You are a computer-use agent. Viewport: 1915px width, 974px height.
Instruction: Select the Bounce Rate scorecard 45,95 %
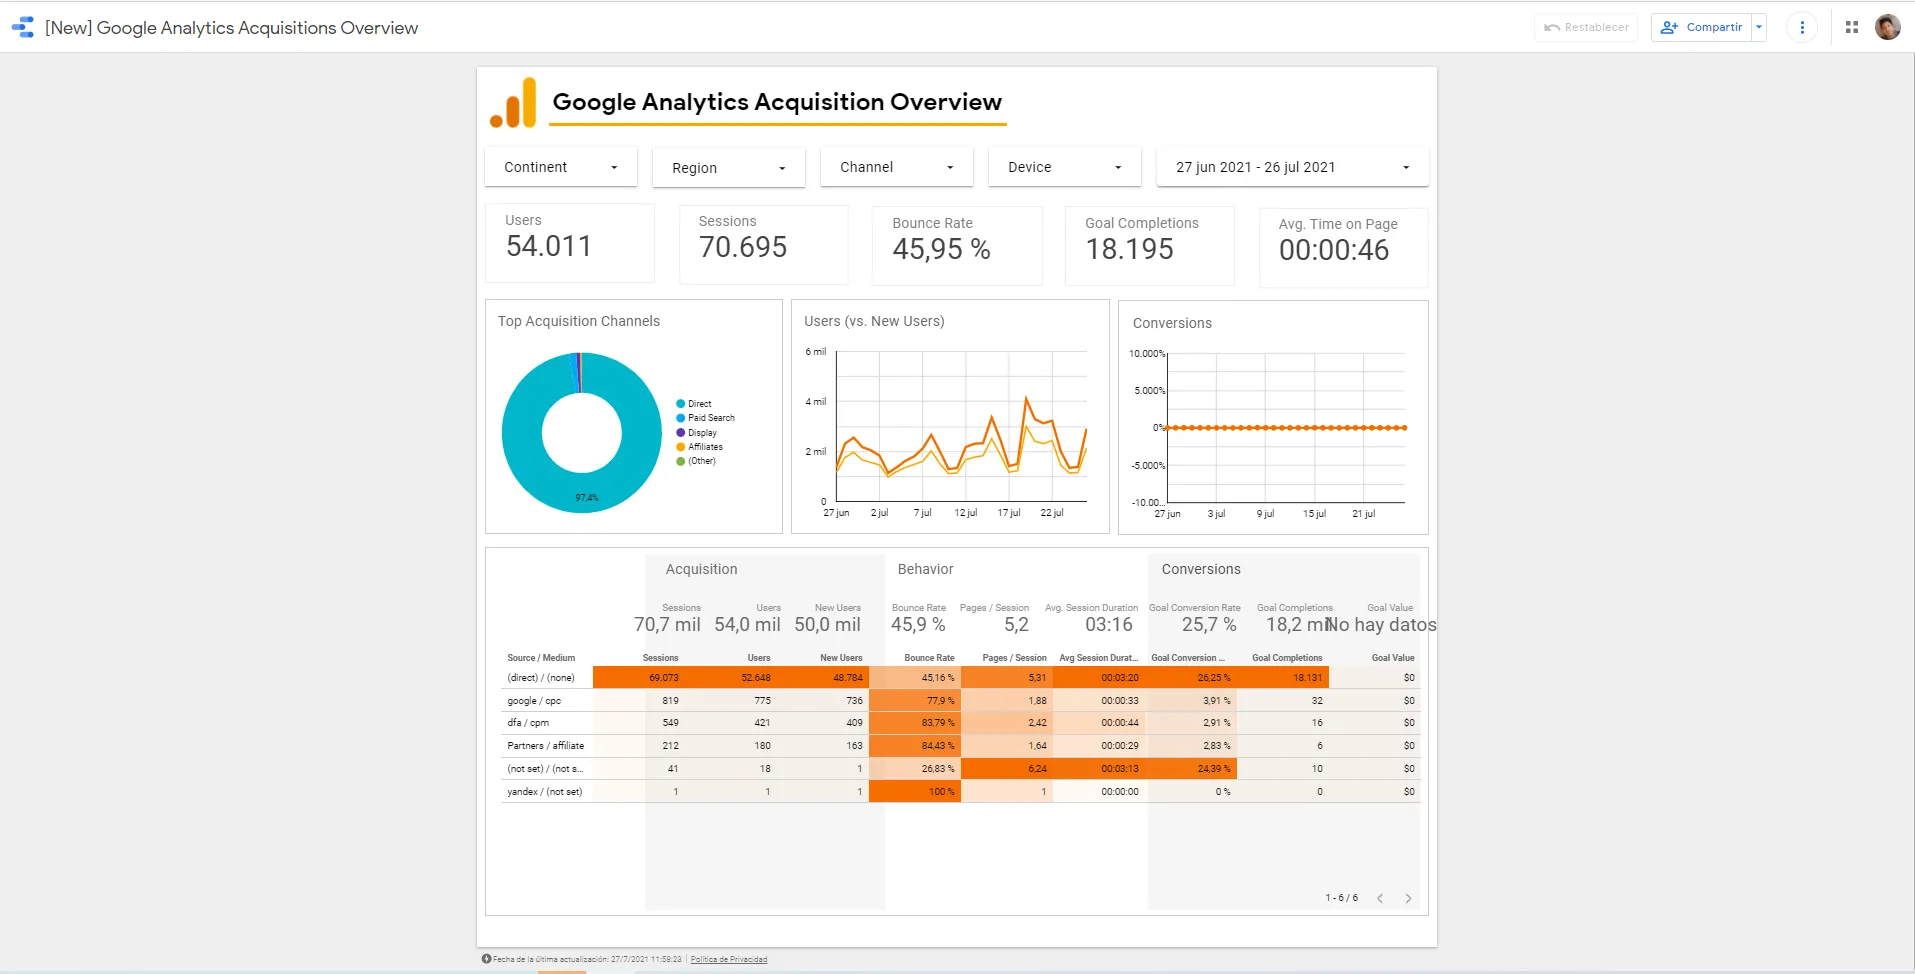(x=957, y=246)
